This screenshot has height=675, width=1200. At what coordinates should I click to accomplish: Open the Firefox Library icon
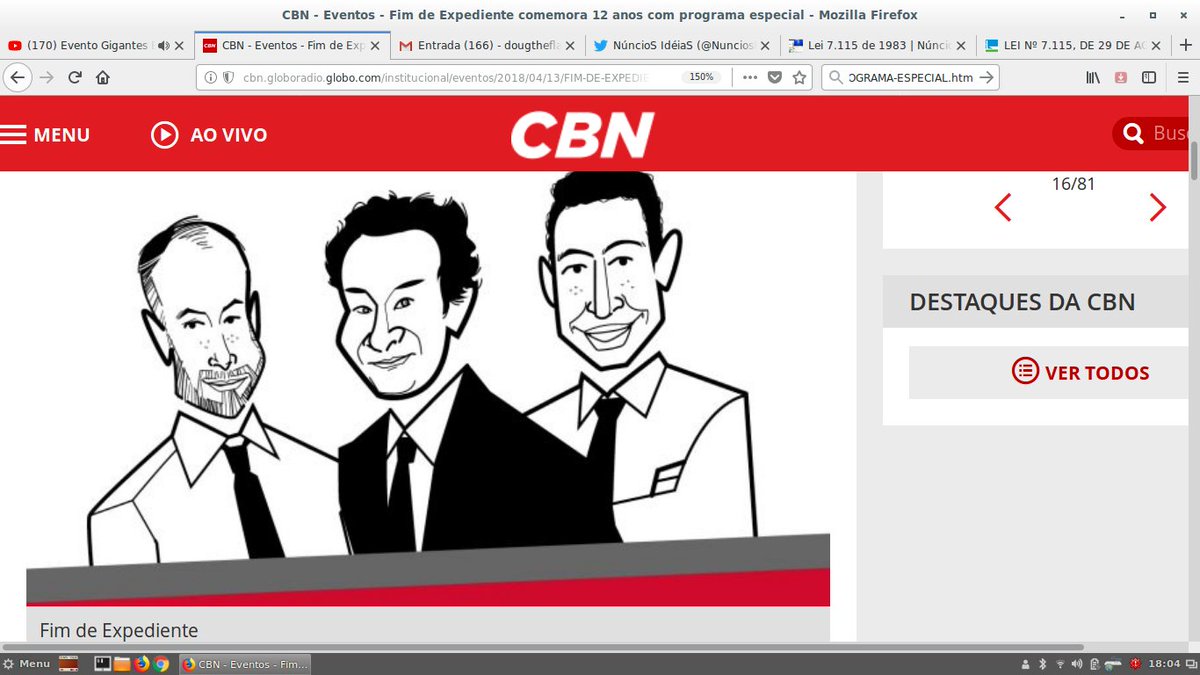click(1095, 77)
